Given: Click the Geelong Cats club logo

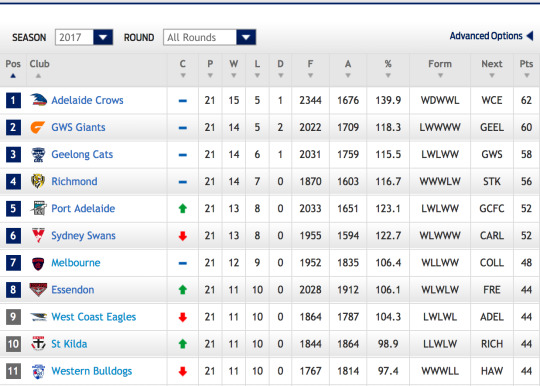Looking at the screenshot, I should pyautogui.click(x=38, y=155).
